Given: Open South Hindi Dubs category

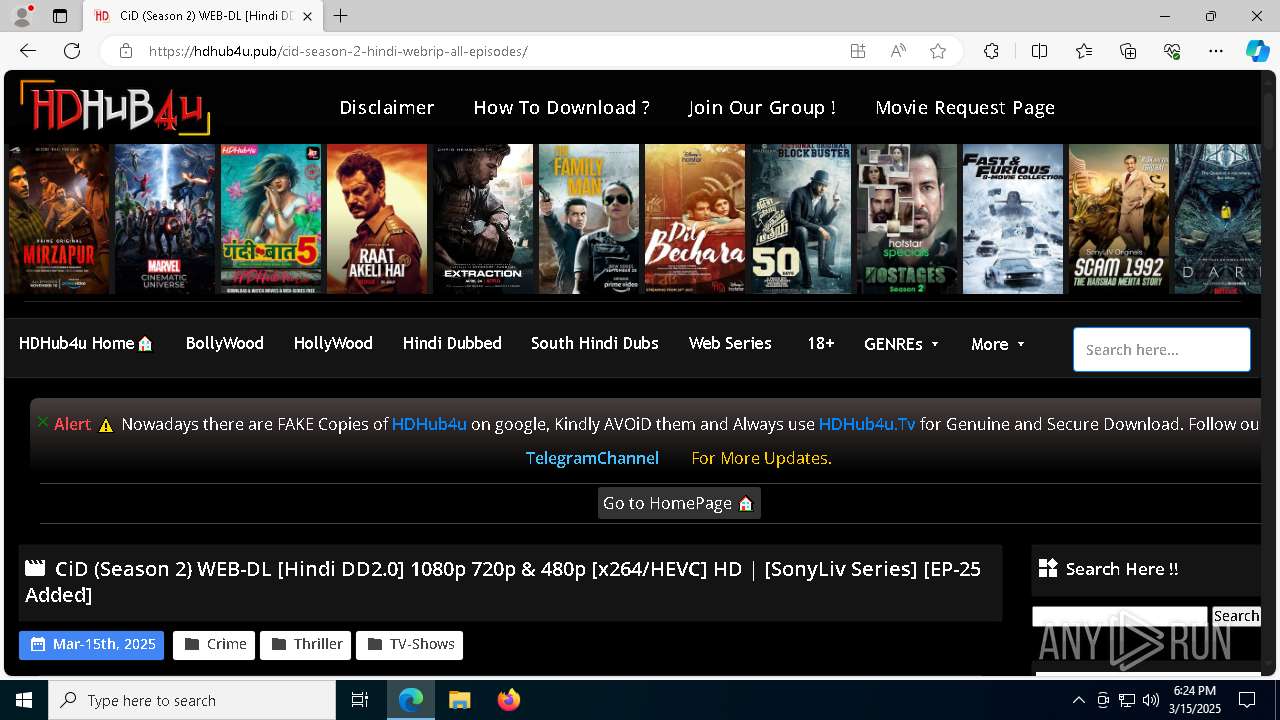Looking at the screenshot, I should (595, 343).
